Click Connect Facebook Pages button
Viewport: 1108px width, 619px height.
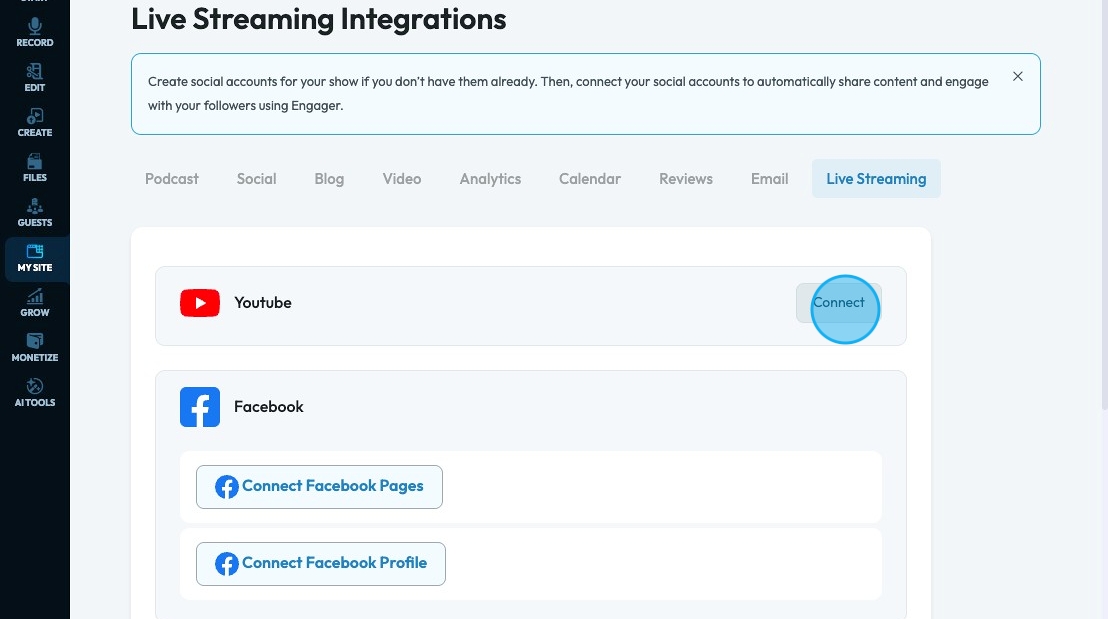pos(319,487)
